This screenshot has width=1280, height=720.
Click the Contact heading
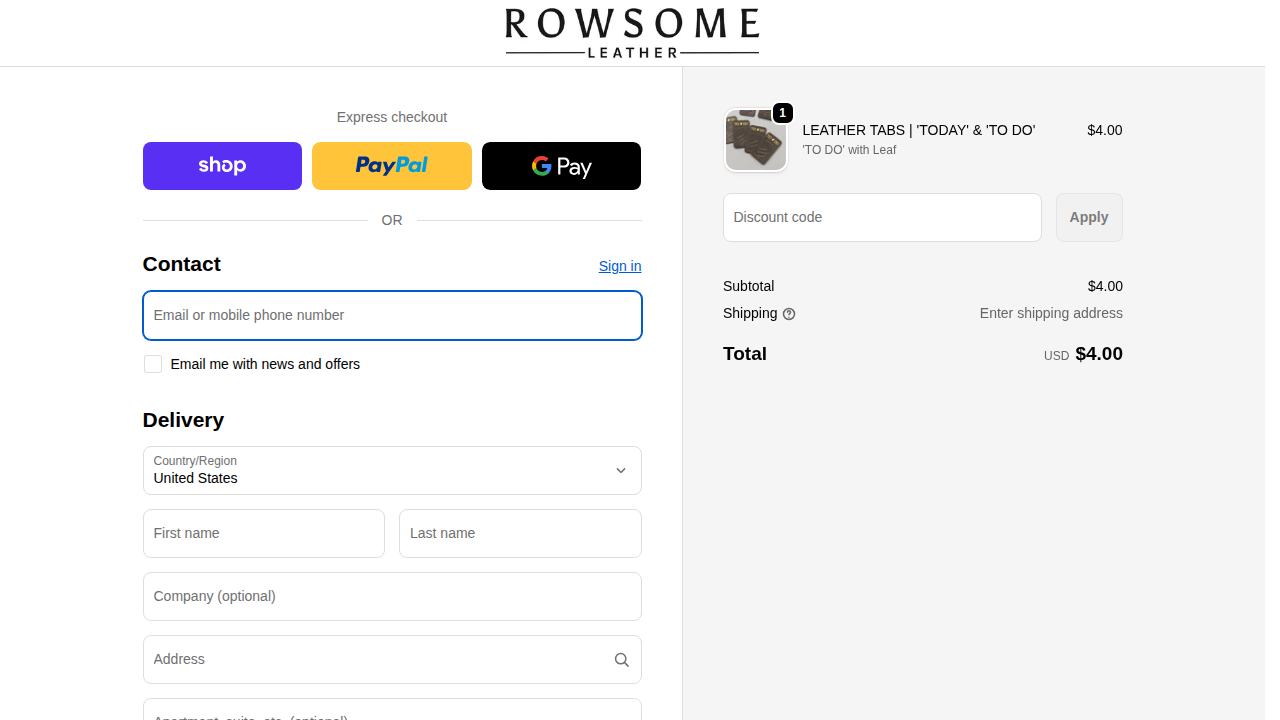tap(182, 264)
